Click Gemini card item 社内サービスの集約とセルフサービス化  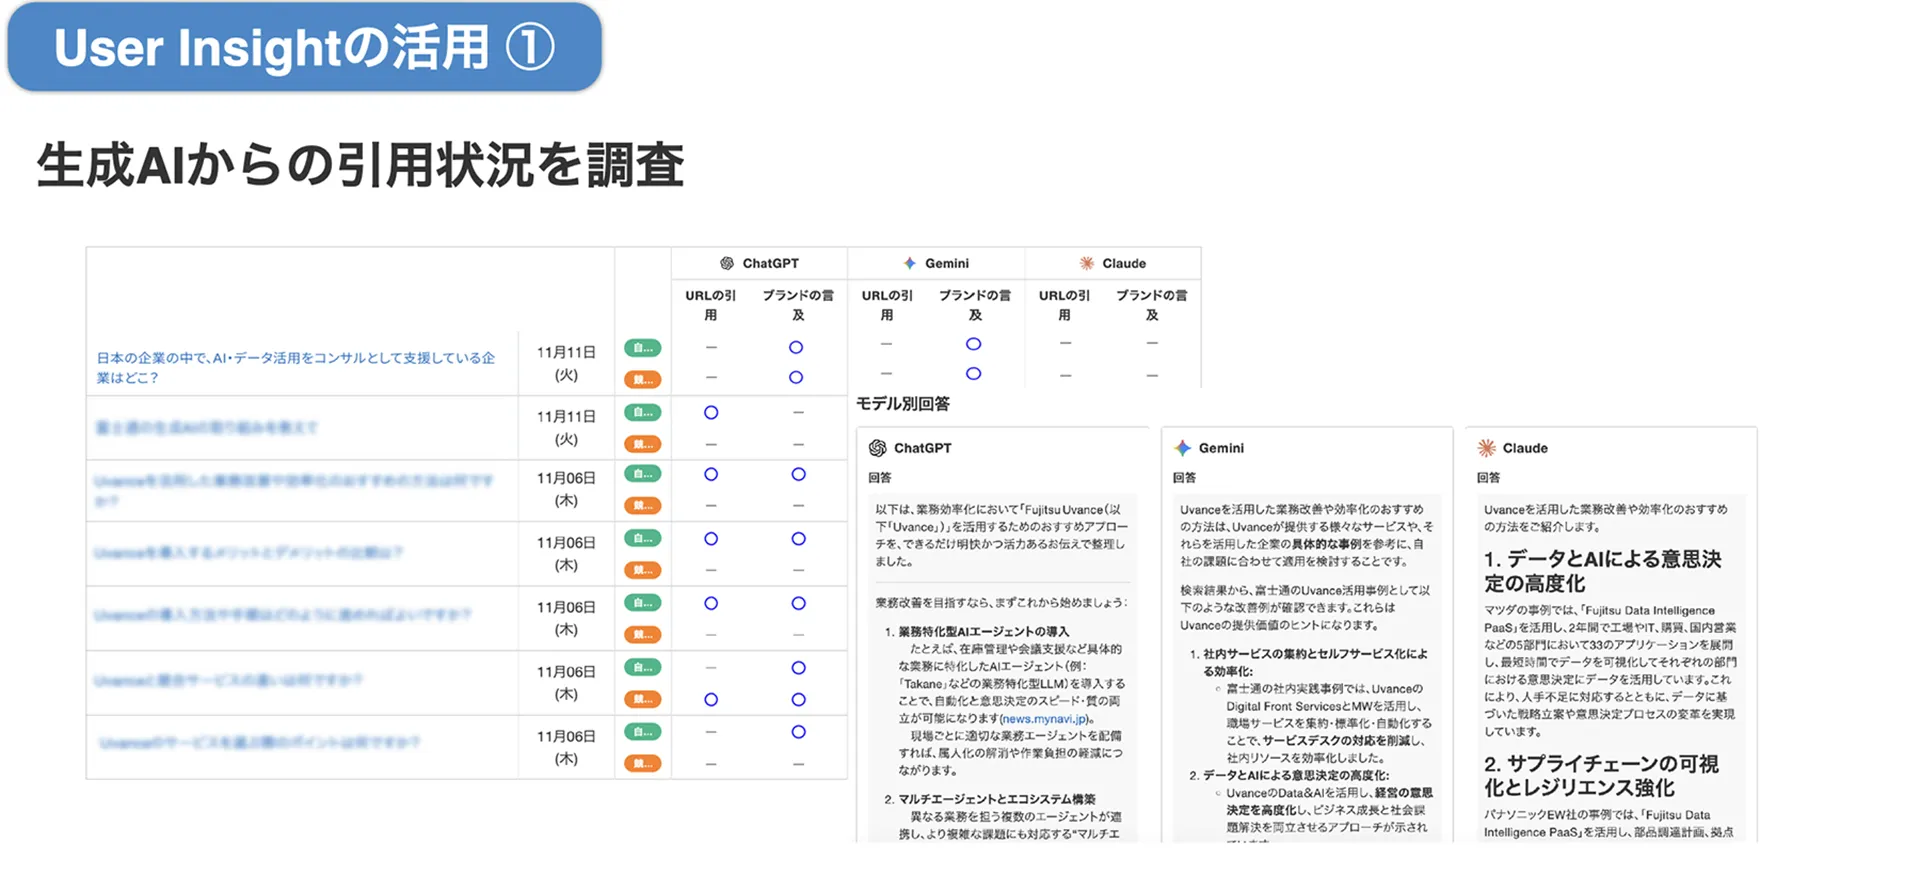1315,663
